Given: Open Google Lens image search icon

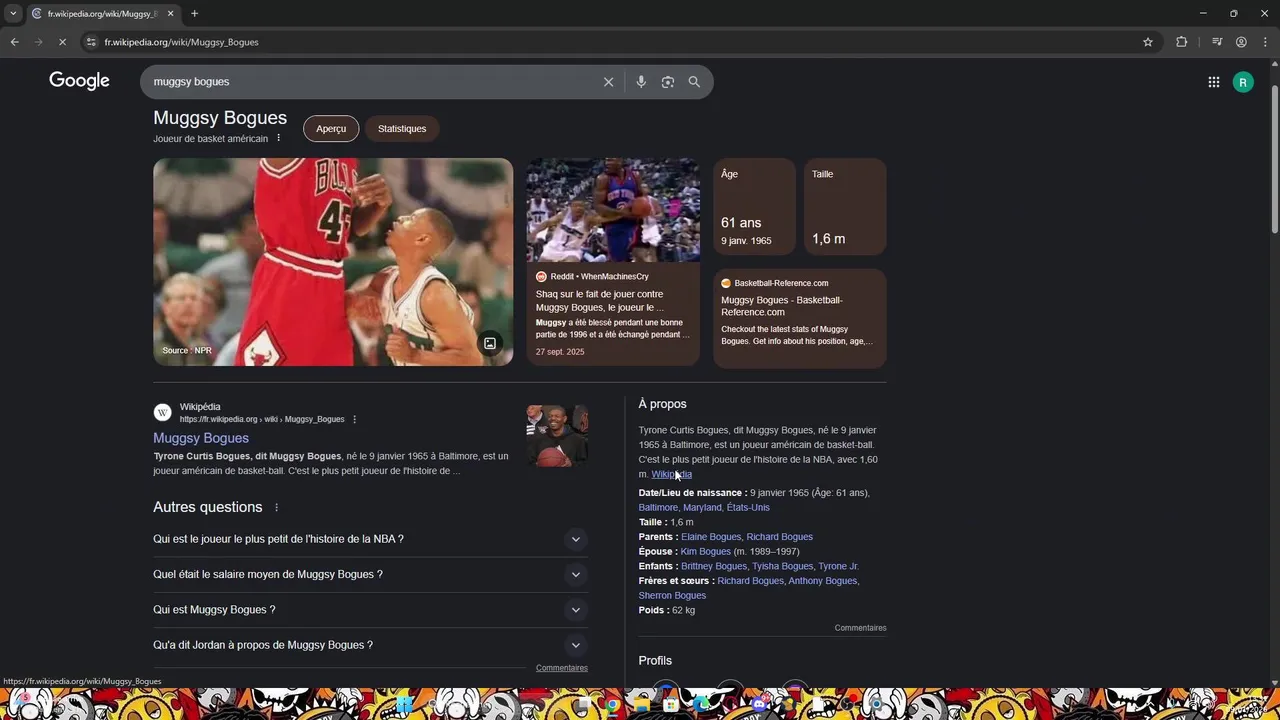Looking at the screenshot, I should (668, 82).
